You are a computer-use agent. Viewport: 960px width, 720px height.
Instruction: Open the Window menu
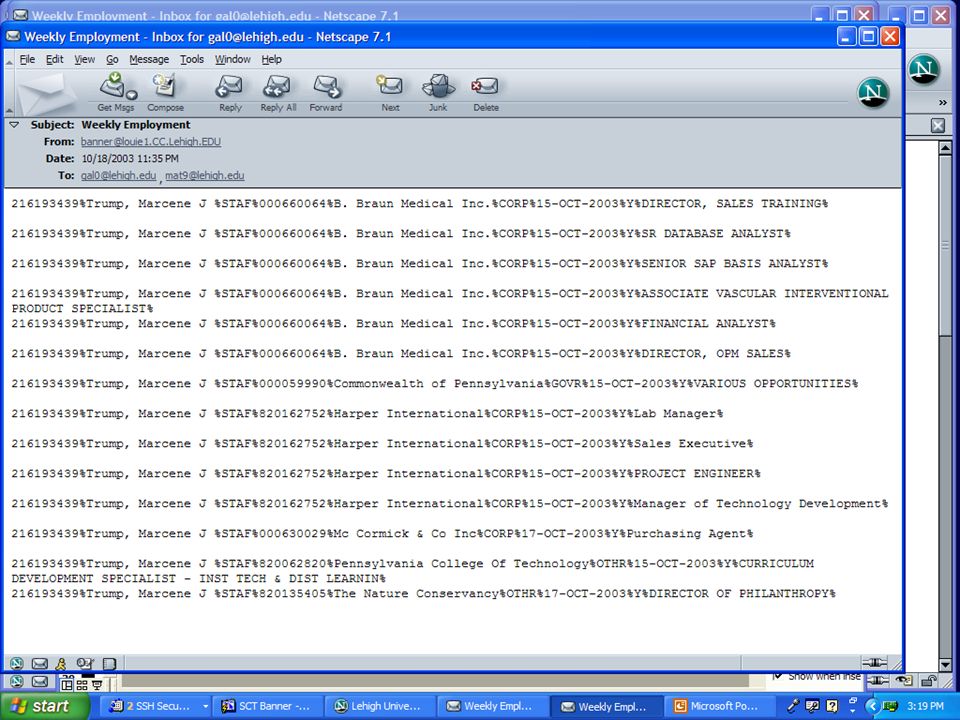click(233, 59)
